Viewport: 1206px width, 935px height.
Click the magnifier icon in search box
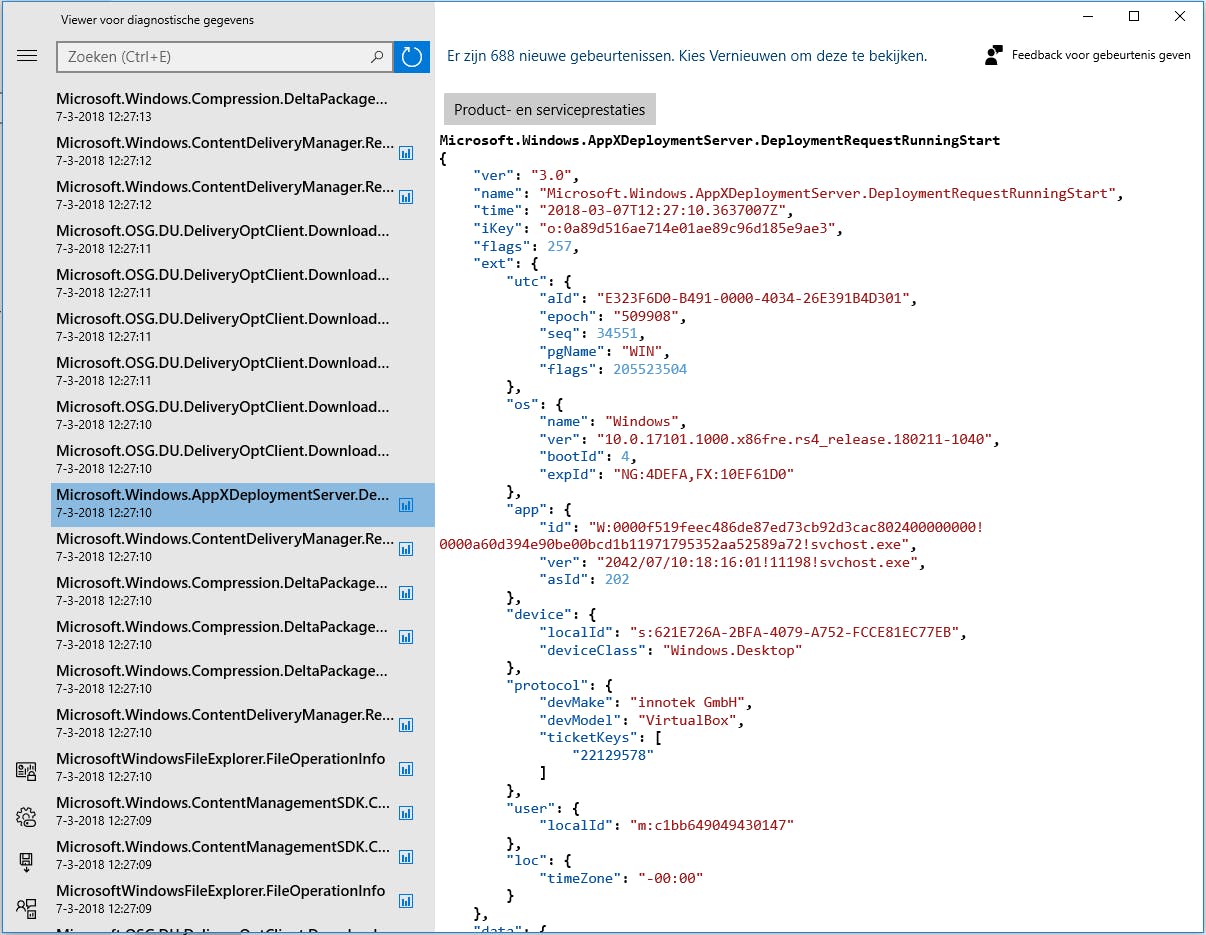(x=377, y=57)
